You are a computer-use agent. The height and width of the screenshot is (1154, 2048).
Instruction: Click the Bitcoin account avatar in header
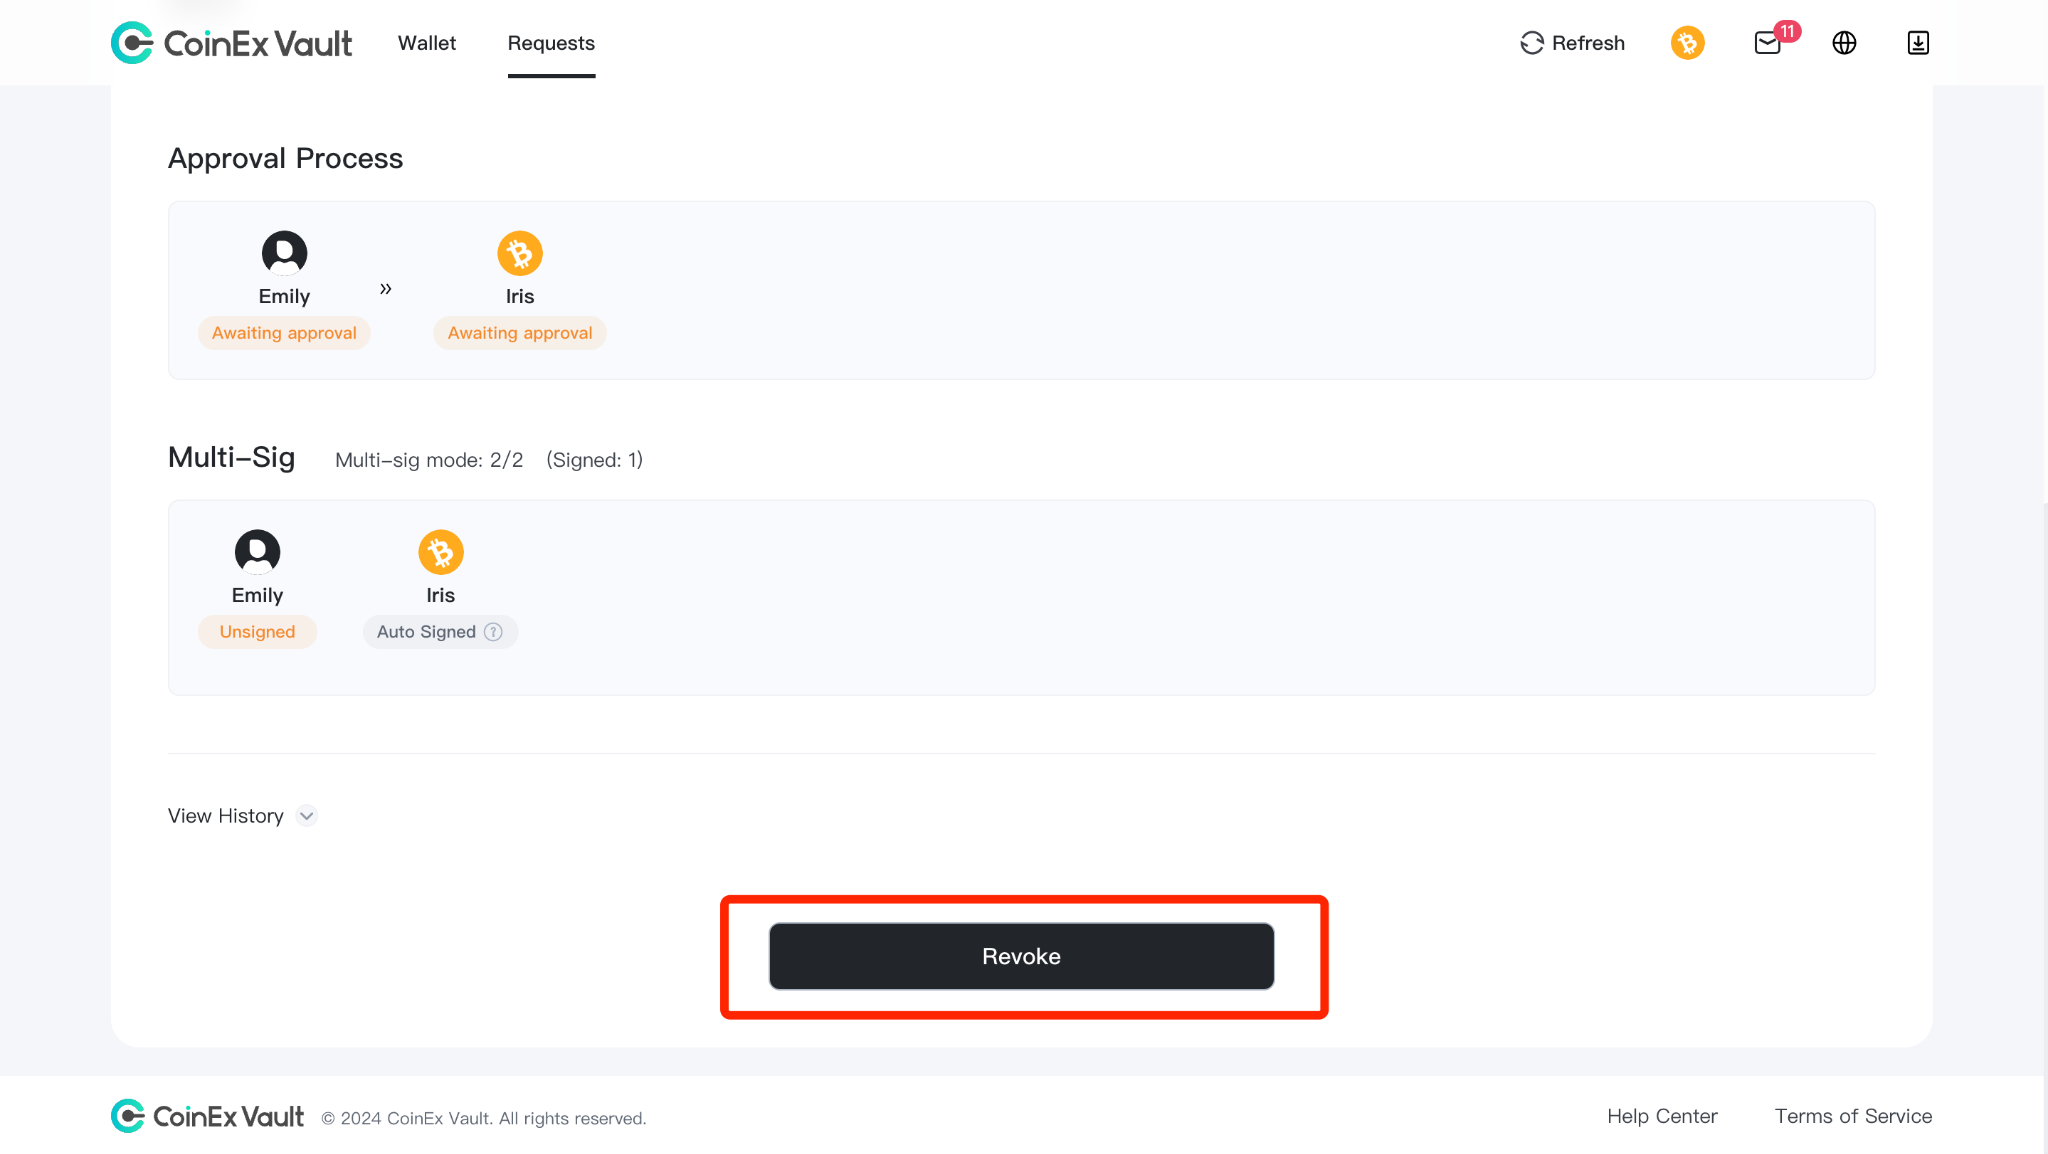pos(1688,43)
